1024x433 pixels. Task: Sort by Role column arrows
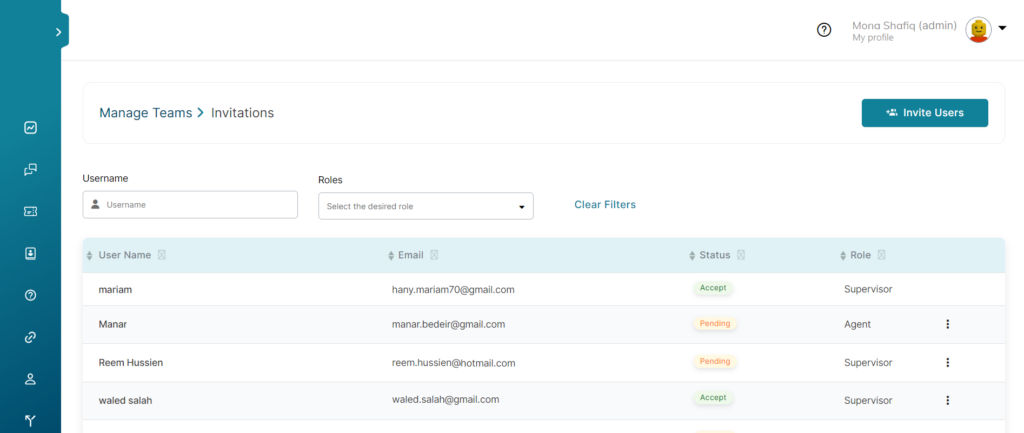click(843, 255)
